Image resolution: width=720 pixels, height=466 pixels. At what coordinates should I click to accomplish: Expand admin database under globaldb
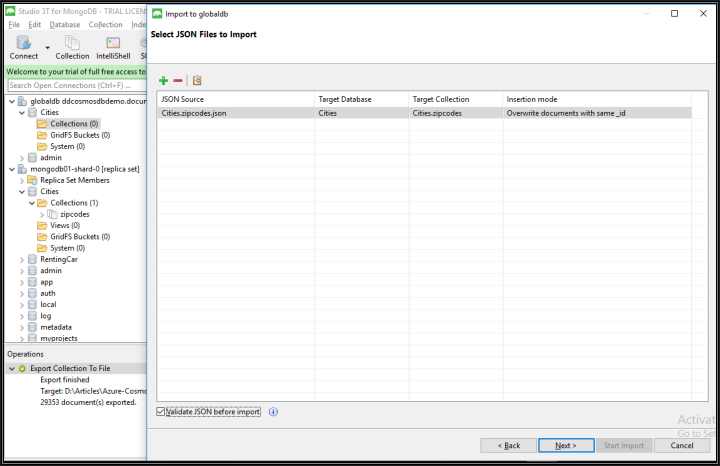tap(22, 158)
